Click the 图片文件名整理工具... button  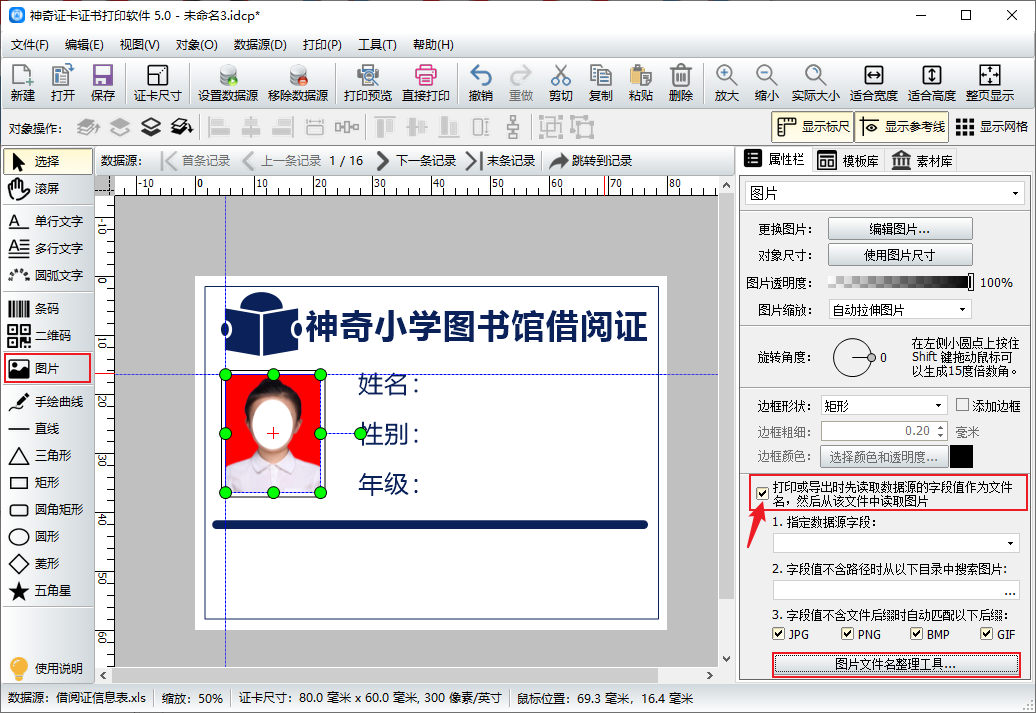896,664
